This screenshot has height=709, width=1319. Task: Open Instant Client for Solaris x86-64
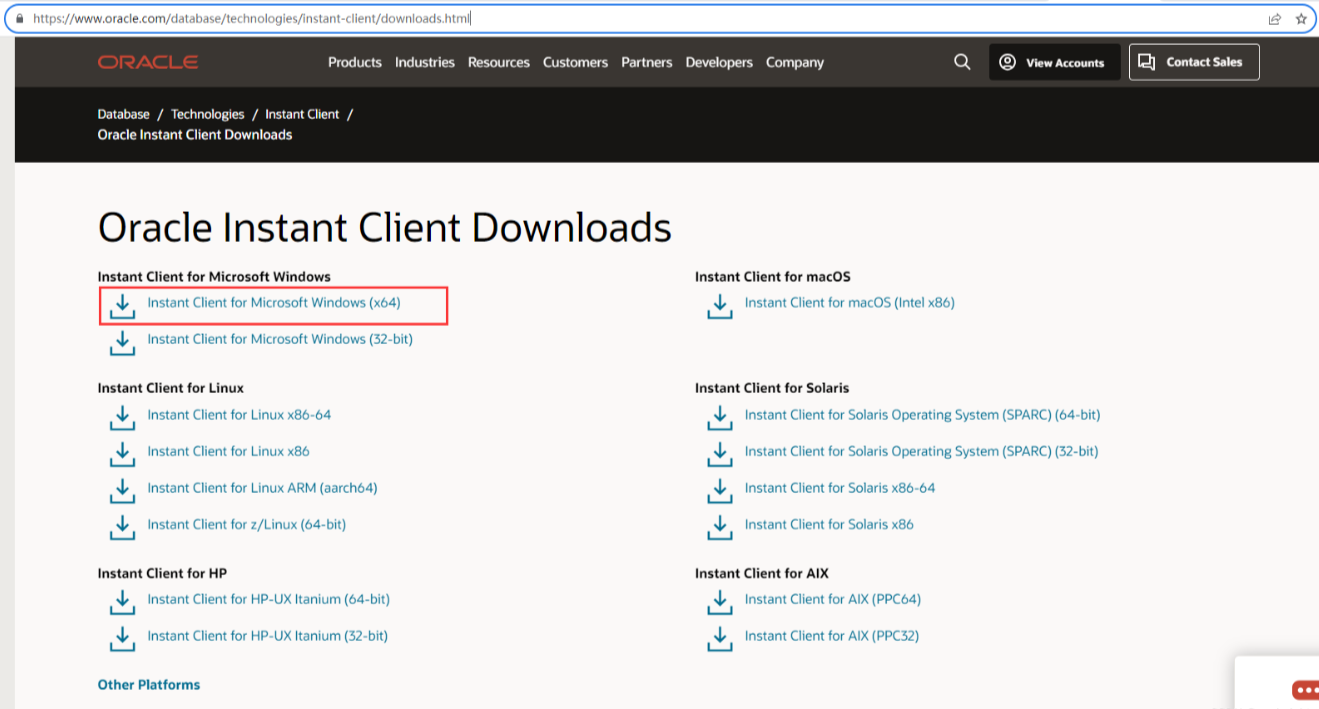[840, 488]
